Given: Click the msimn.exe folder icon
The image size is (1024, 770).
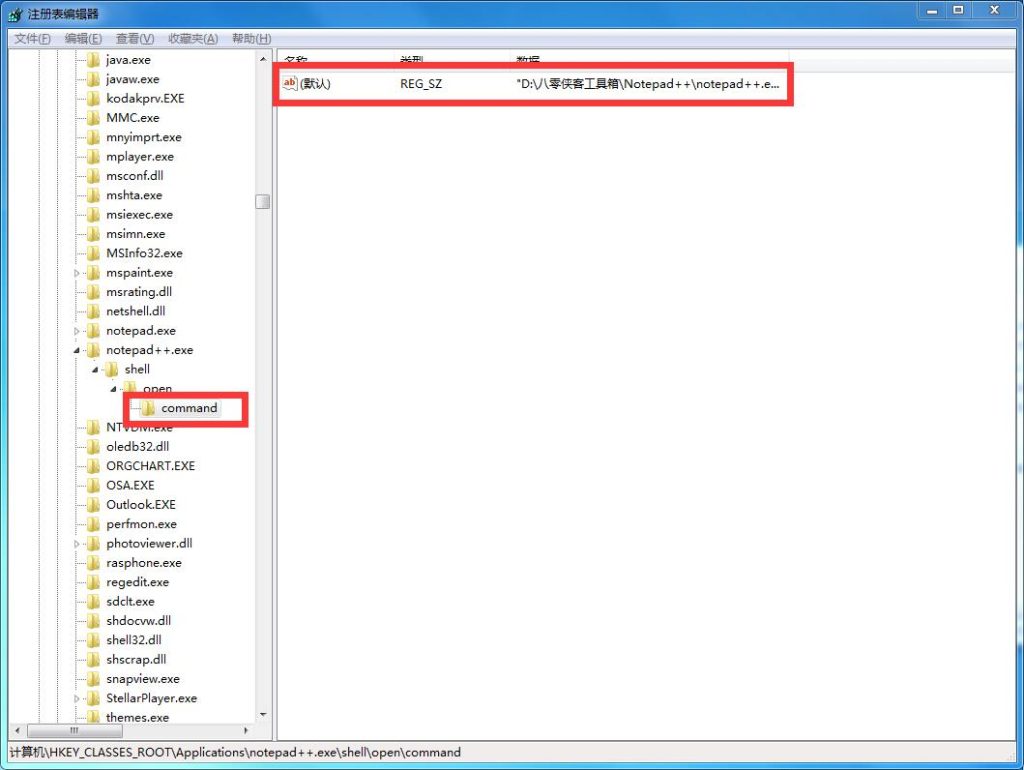Looking at the screenshot, I should pos(93,234).
